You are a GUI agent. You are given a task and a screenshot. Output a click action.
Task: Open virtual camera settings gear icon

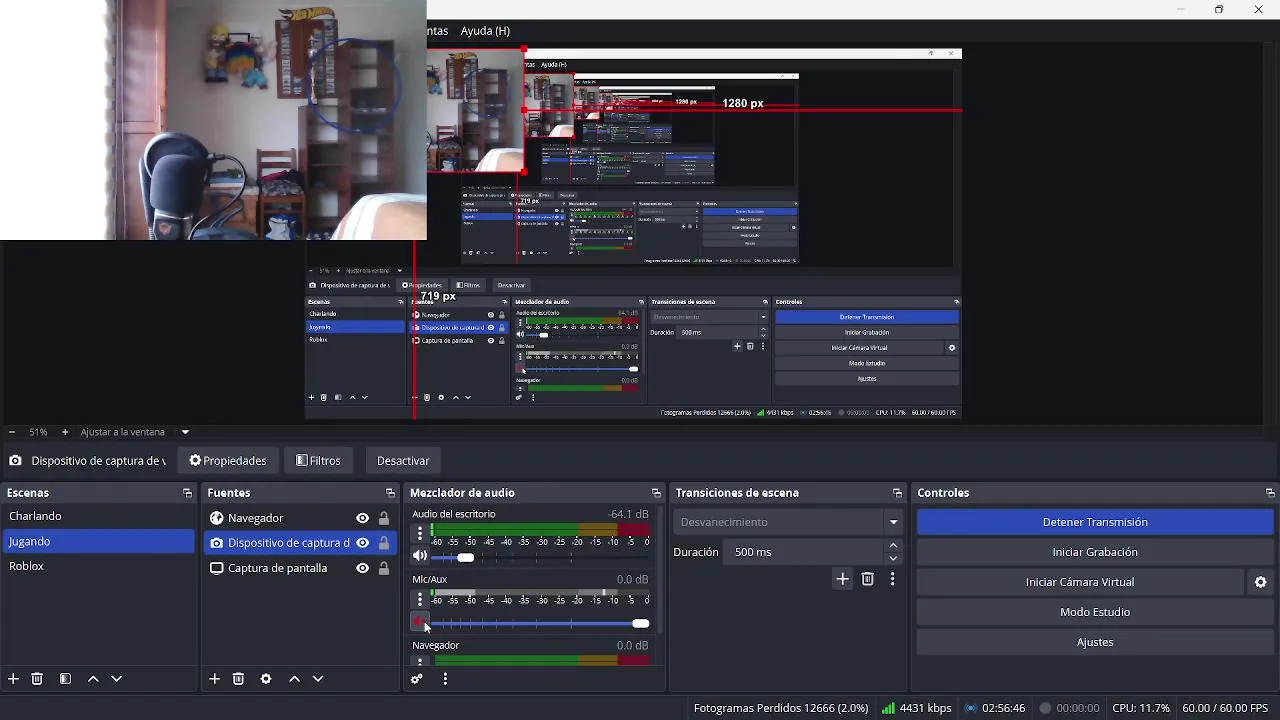(x=1260, y=582)
